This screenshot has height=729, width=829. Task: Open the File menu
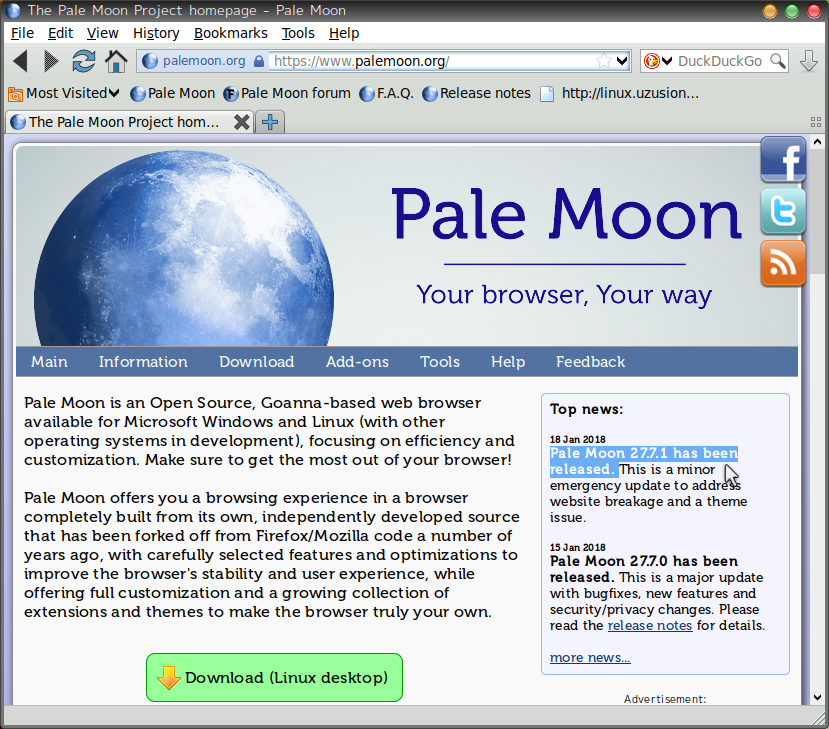22,33
